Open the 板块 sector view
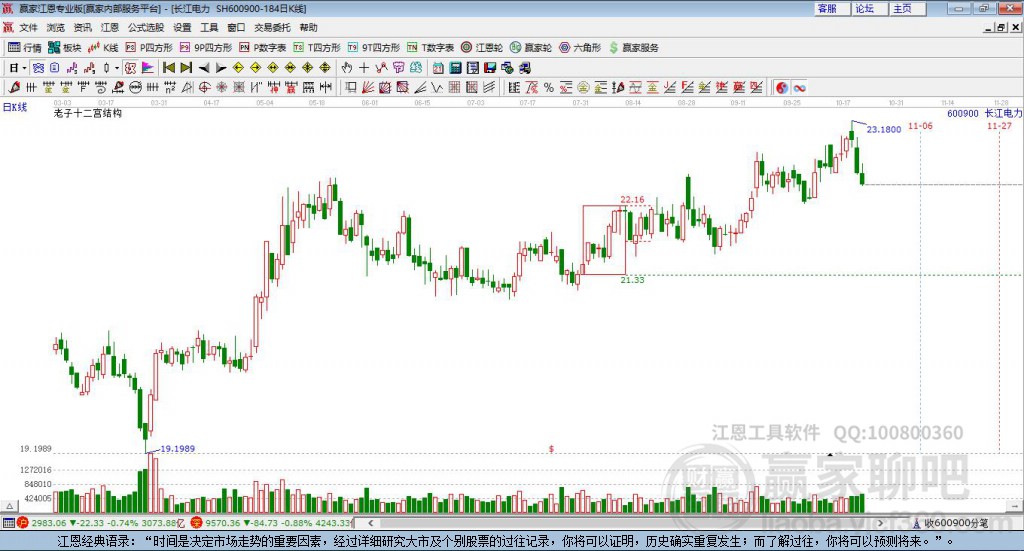 point(65,48)
